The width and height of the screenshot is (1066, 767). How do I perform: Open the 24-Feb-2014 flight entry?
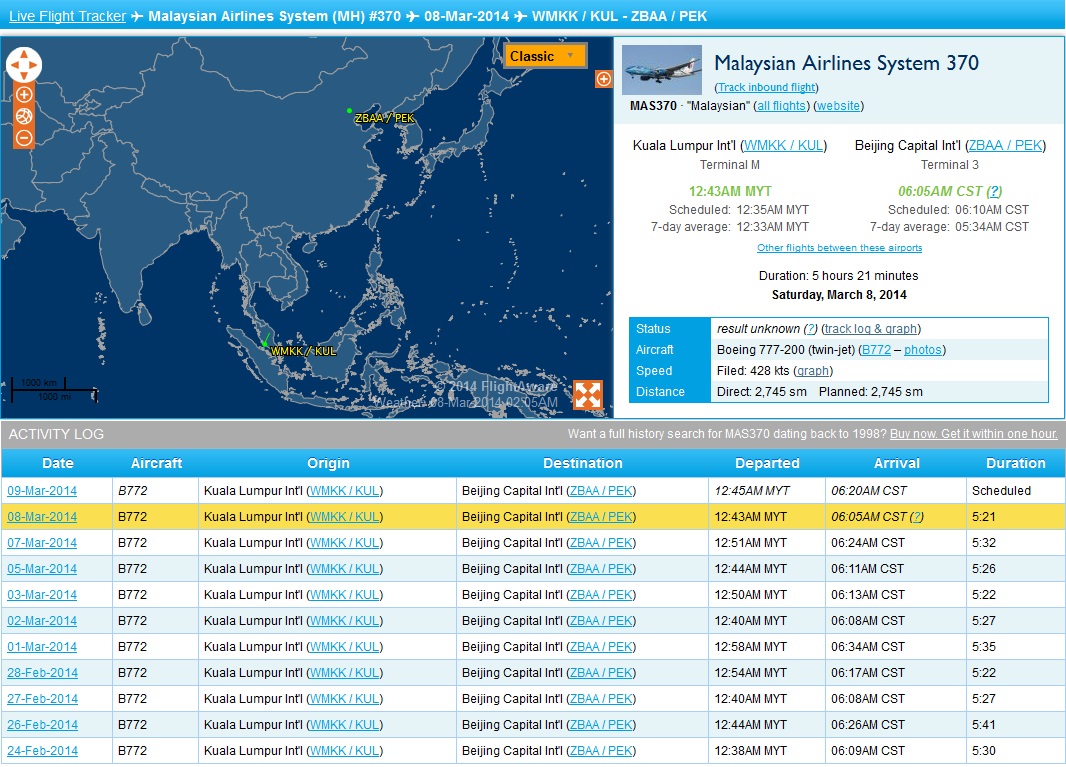click(42, 751)
